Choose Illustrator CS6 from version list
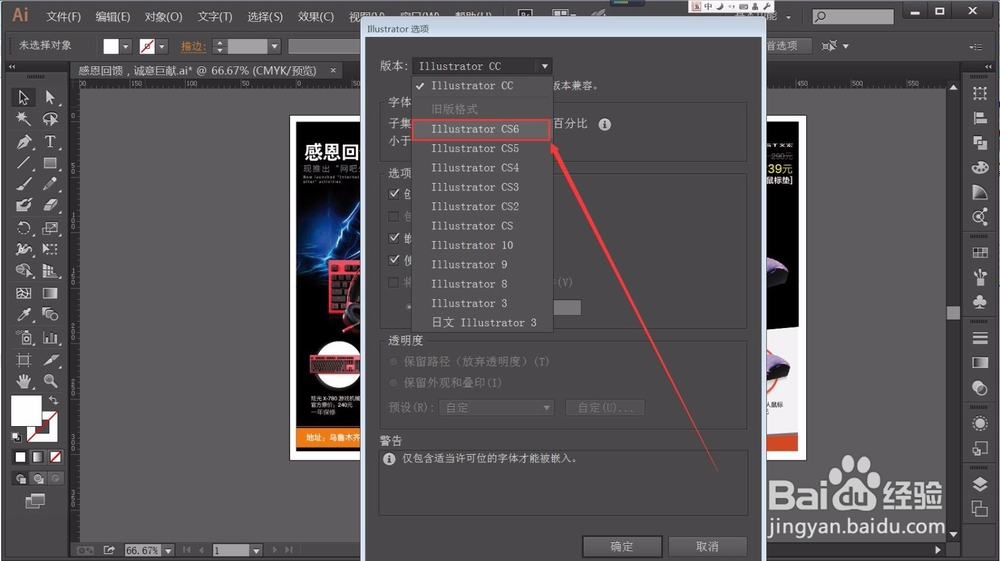1000x561 pixels. (482, 129)
